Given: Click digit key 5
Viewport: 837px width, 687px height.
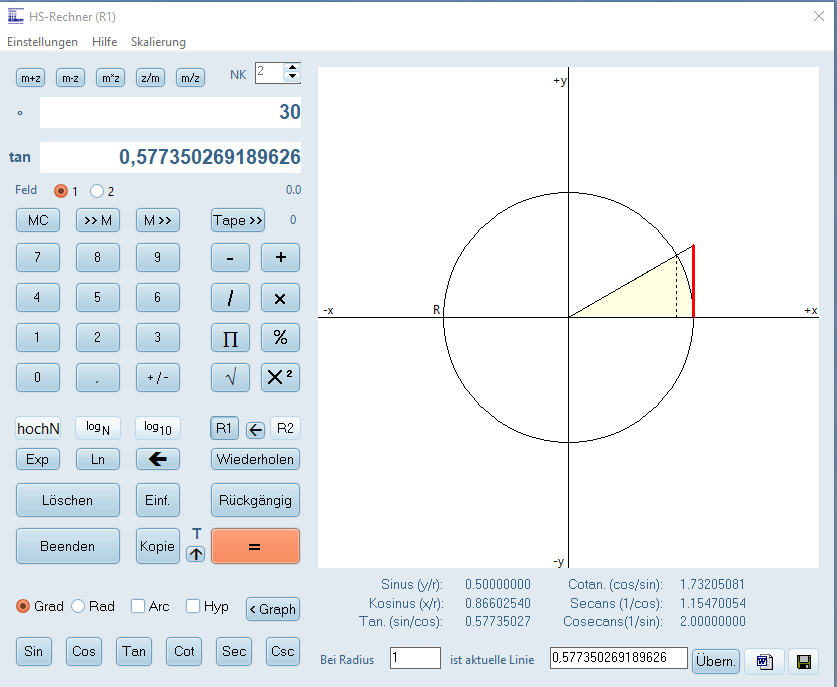Looking at the screenshot, I should (98, 298).
